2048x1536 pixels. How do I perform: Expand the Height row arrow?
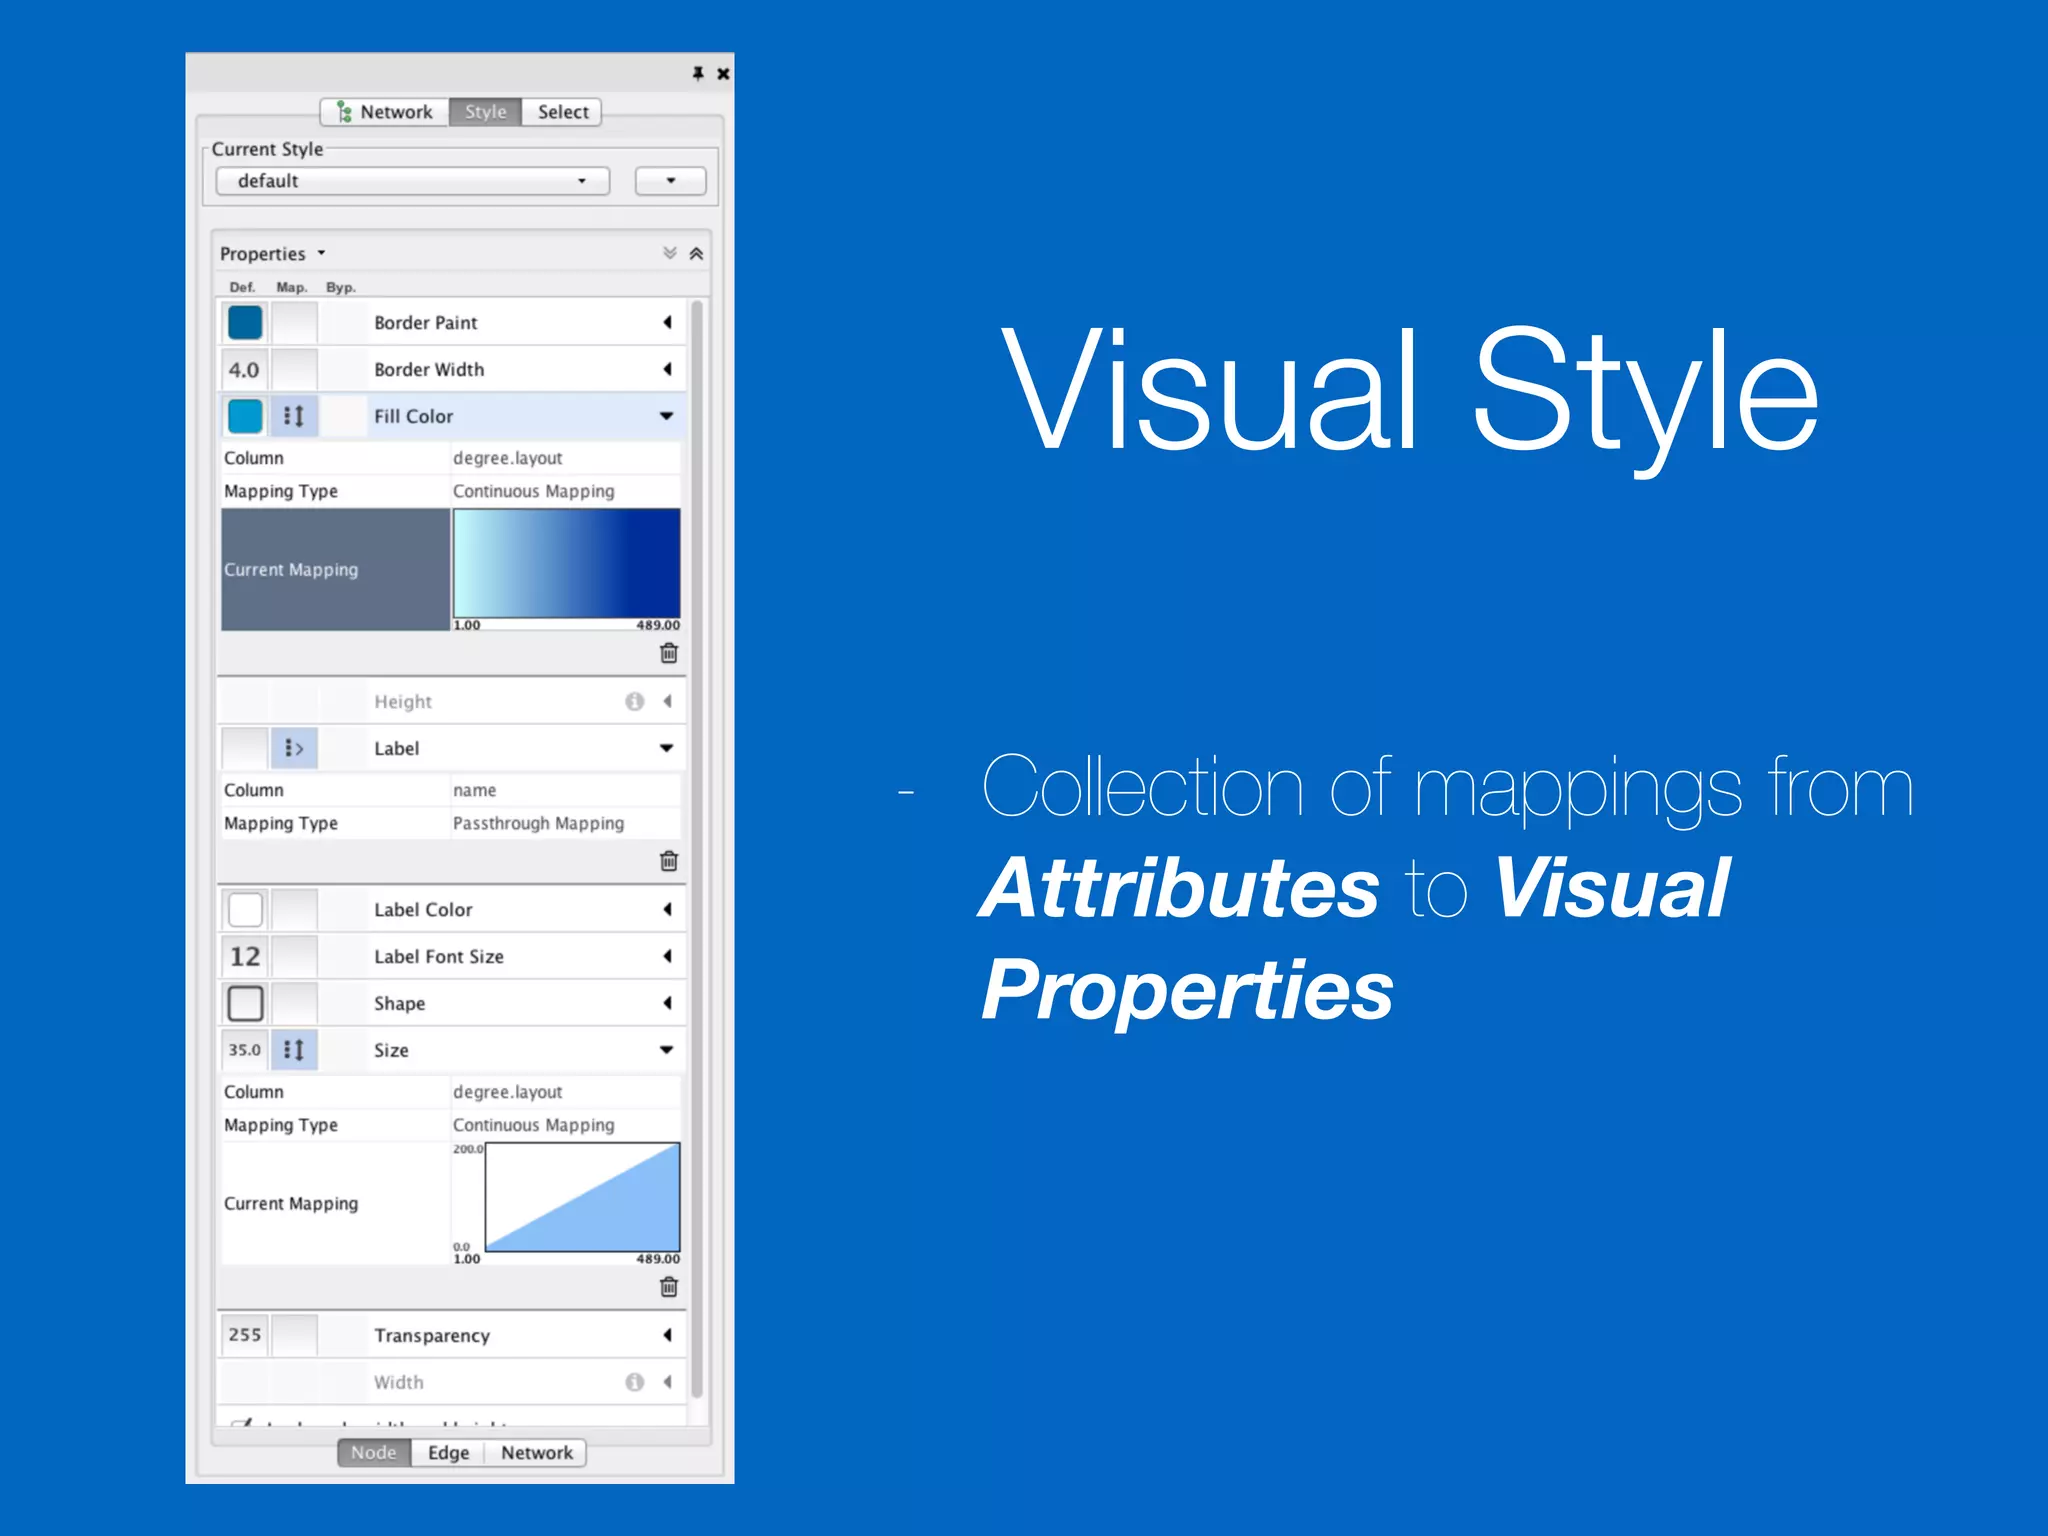click(667, 701)
